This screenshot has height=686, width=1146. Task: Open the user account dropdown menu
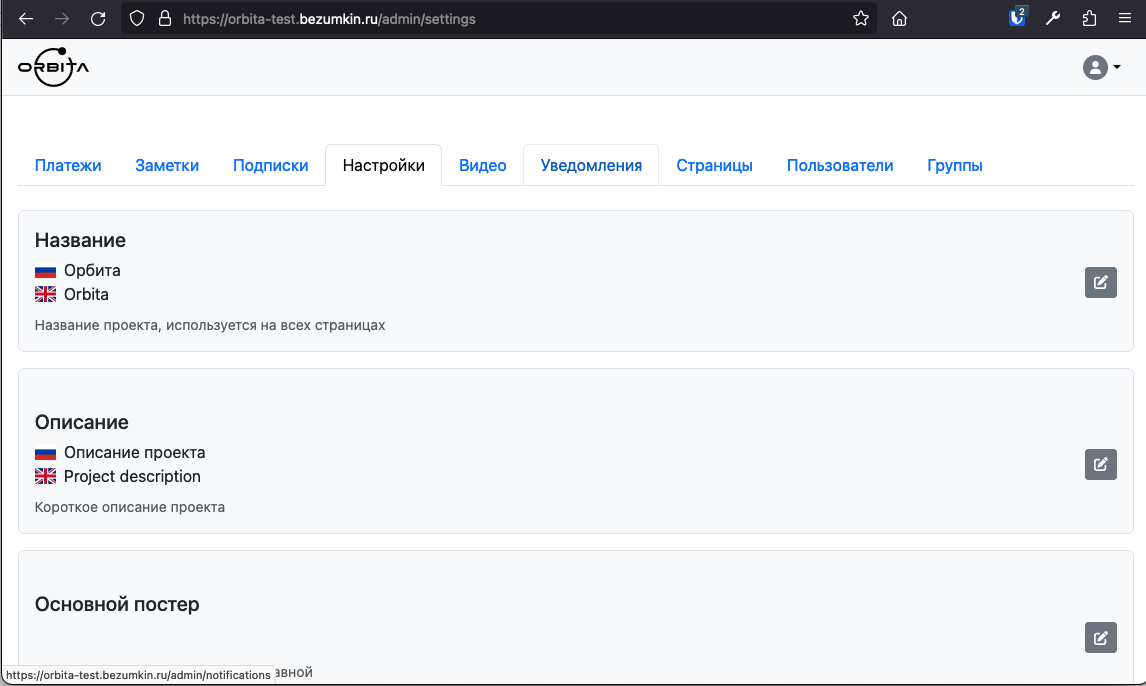[x=1101, y=67]
